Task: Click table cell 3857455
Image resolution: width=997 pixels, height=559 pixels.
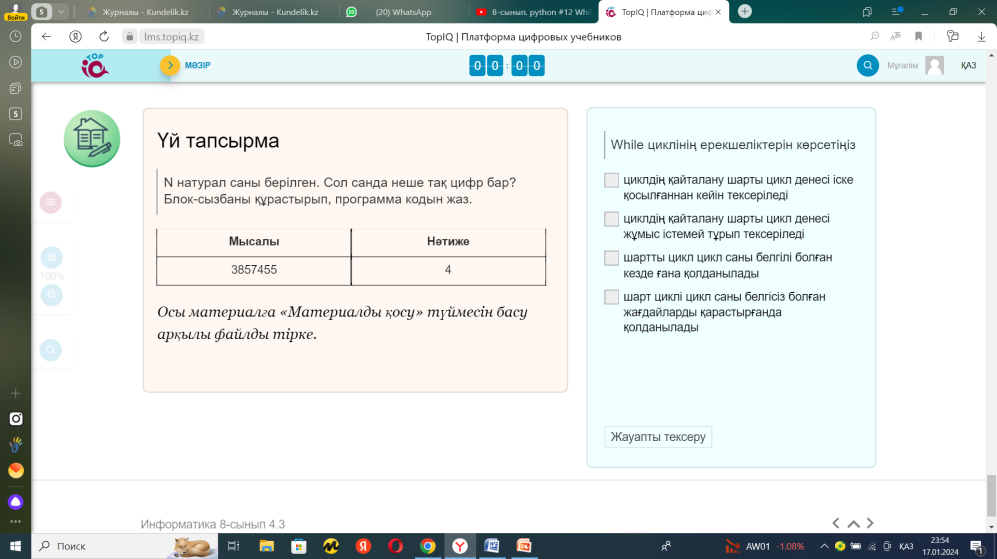Action: coord(254,270)
